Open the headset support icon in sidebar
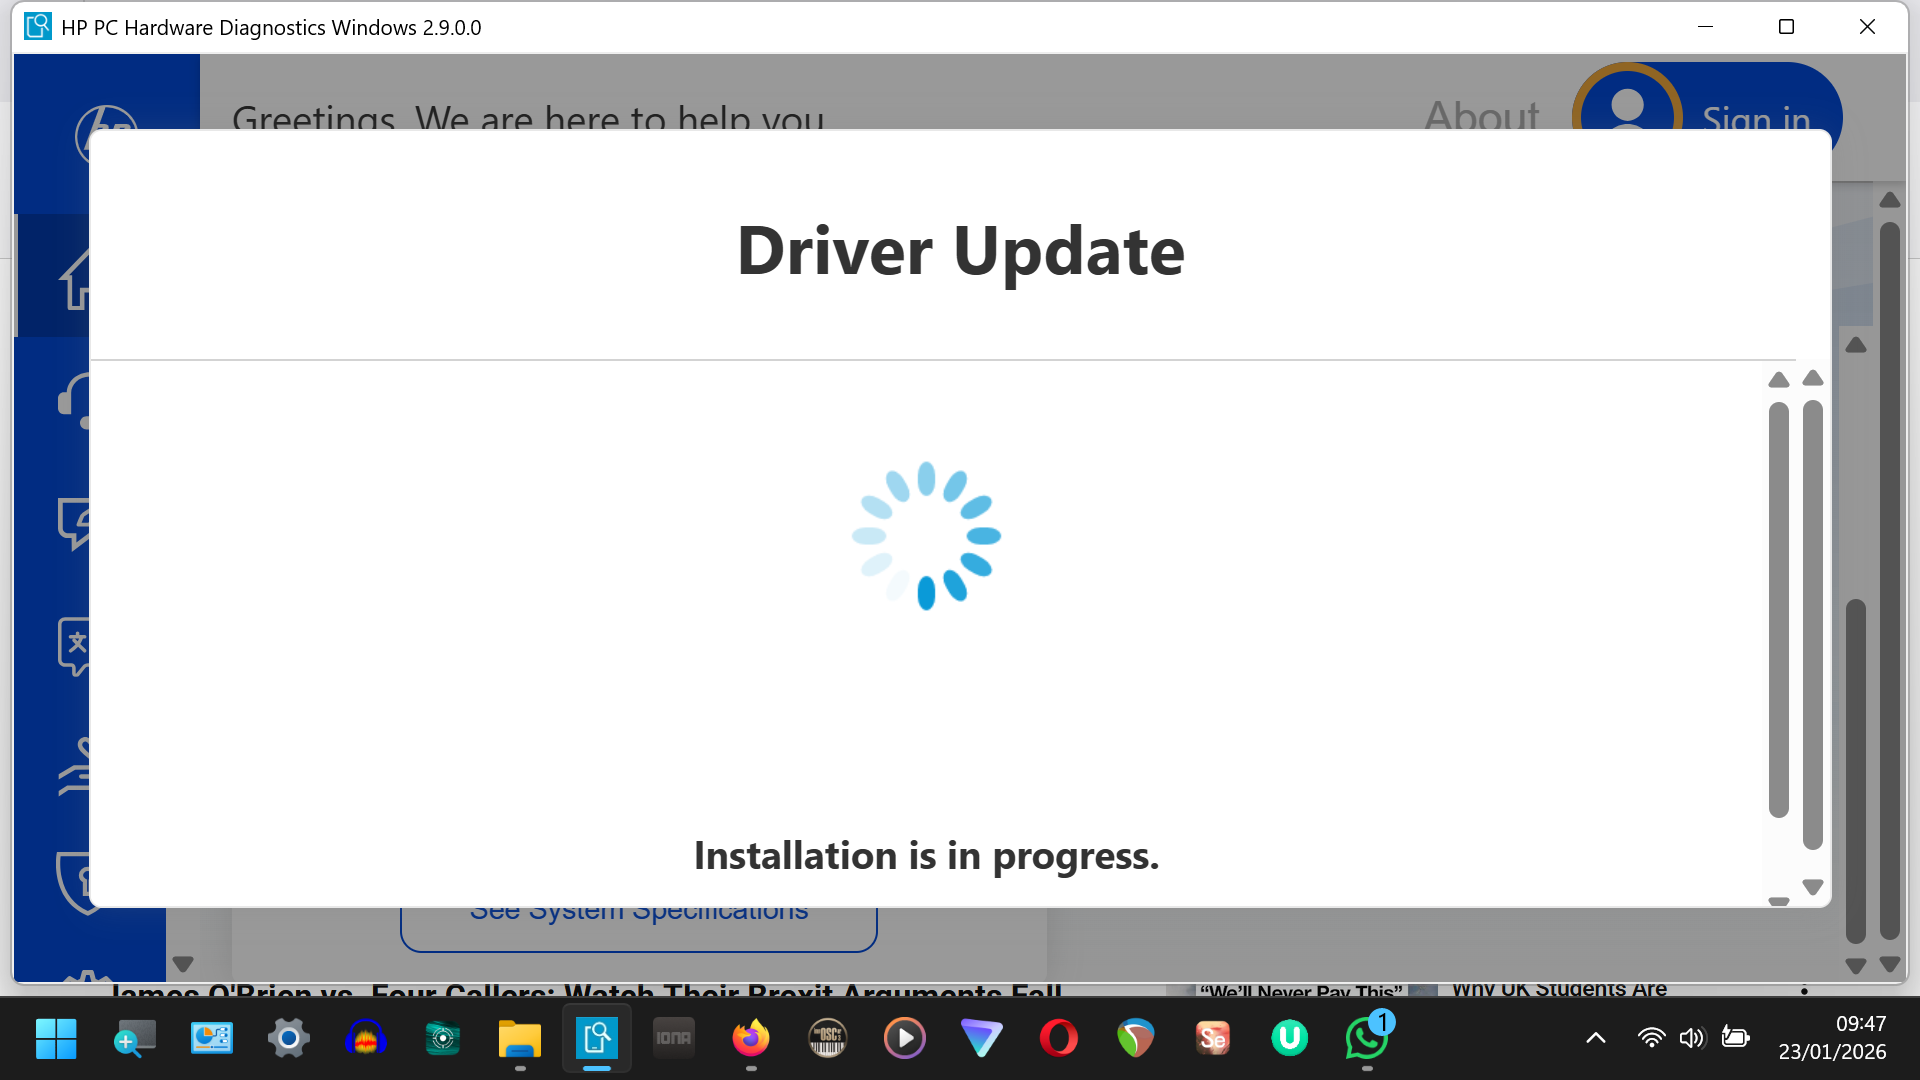Screen dimensions: 1920x1080 [74, 402]
